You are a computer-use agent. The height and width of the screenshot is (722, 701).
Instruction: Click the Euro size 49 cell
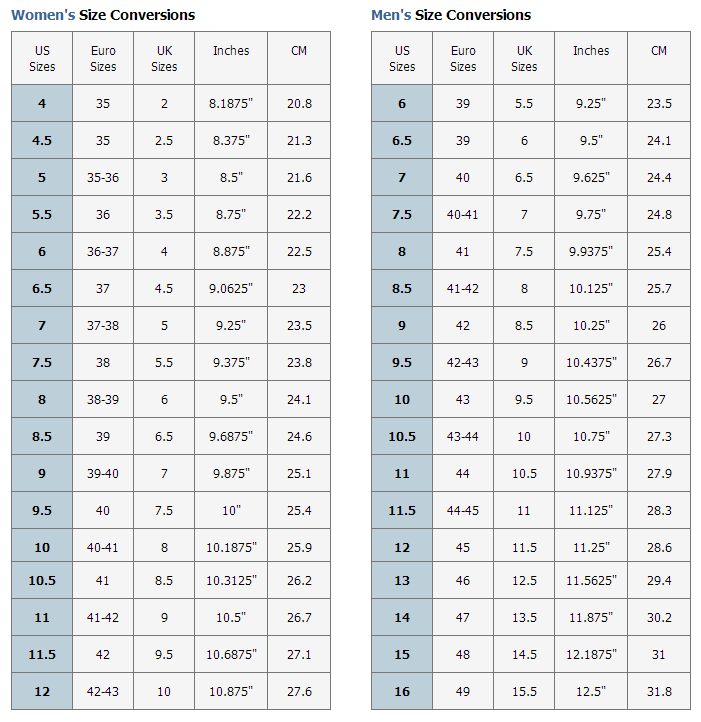point(463,692)
